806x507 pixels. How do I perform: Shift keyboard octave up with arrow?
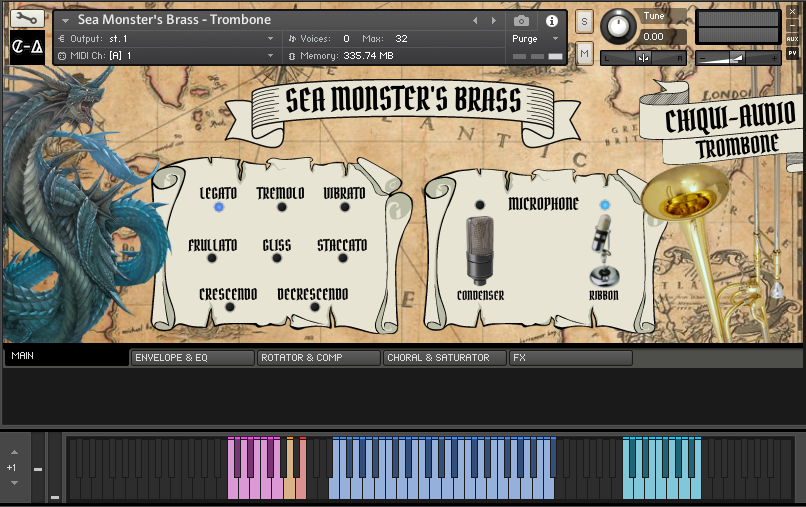[x=14, y=452]
